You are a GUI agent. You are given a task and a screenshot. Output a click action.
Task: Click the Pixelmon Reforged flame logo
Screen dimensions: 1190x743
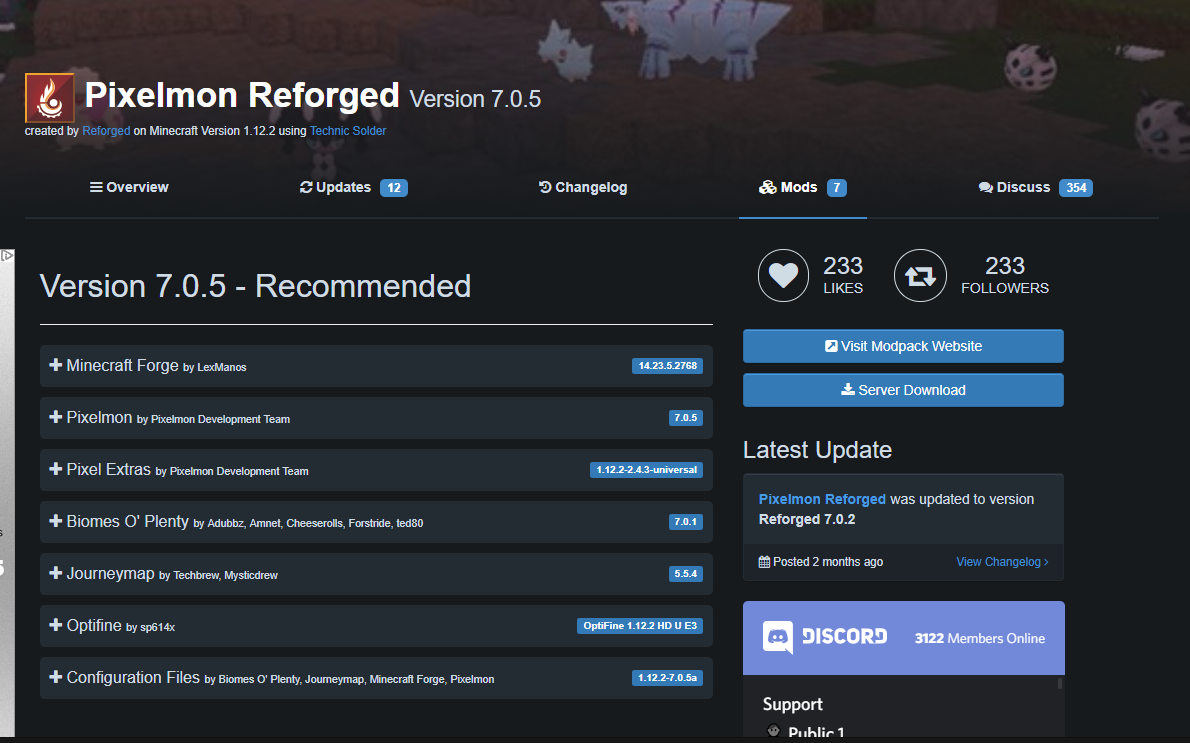pos(49,98)
